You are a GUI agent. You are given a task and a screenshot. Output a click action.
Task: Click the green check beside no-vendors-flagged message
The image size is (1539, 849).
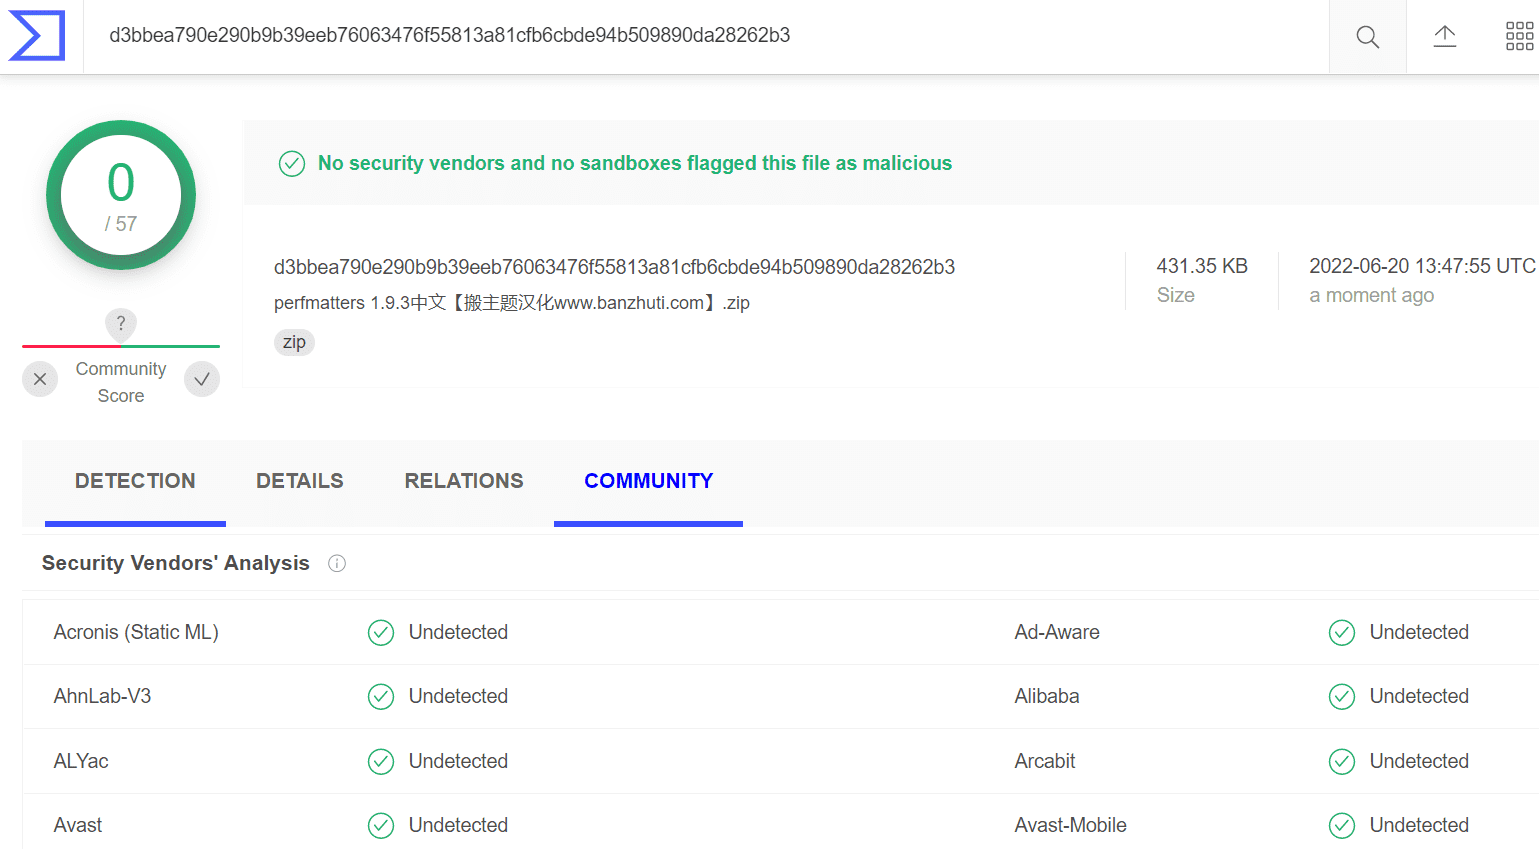[x=292, y=163]
